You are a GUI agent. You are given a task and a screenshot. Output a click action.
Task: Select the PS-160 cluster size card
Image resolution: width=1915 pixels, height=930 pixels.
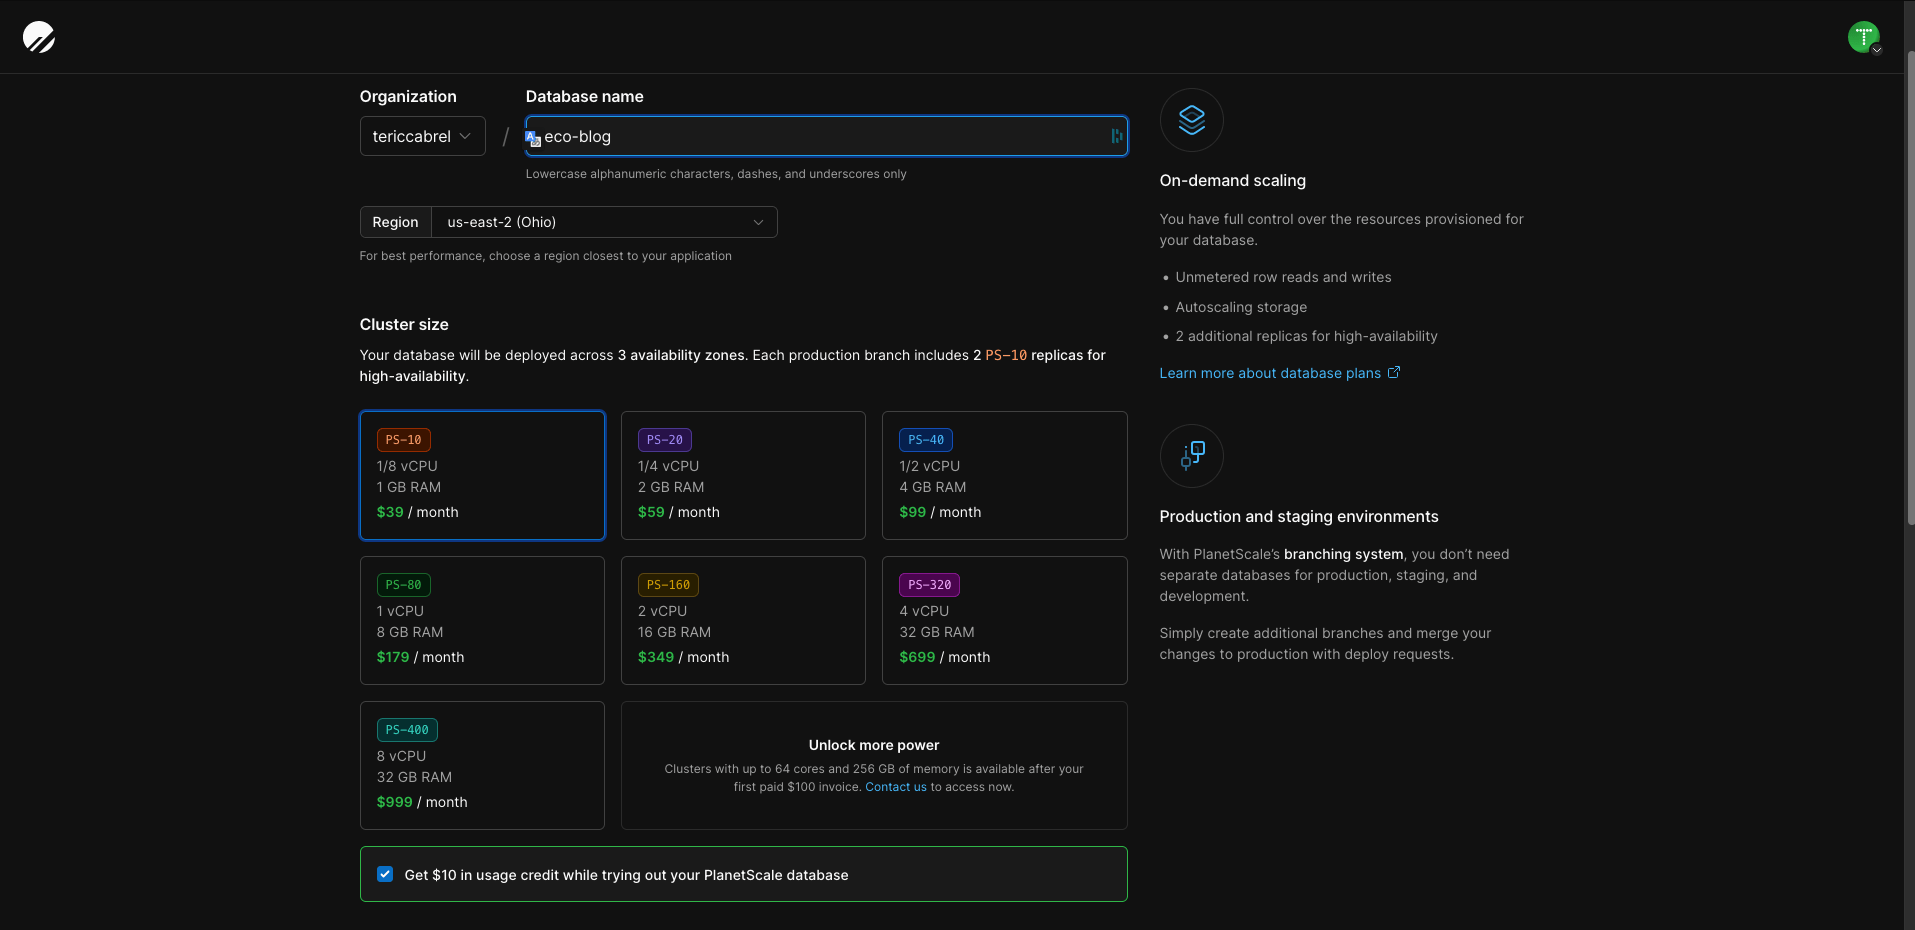[x=743, y=620]
